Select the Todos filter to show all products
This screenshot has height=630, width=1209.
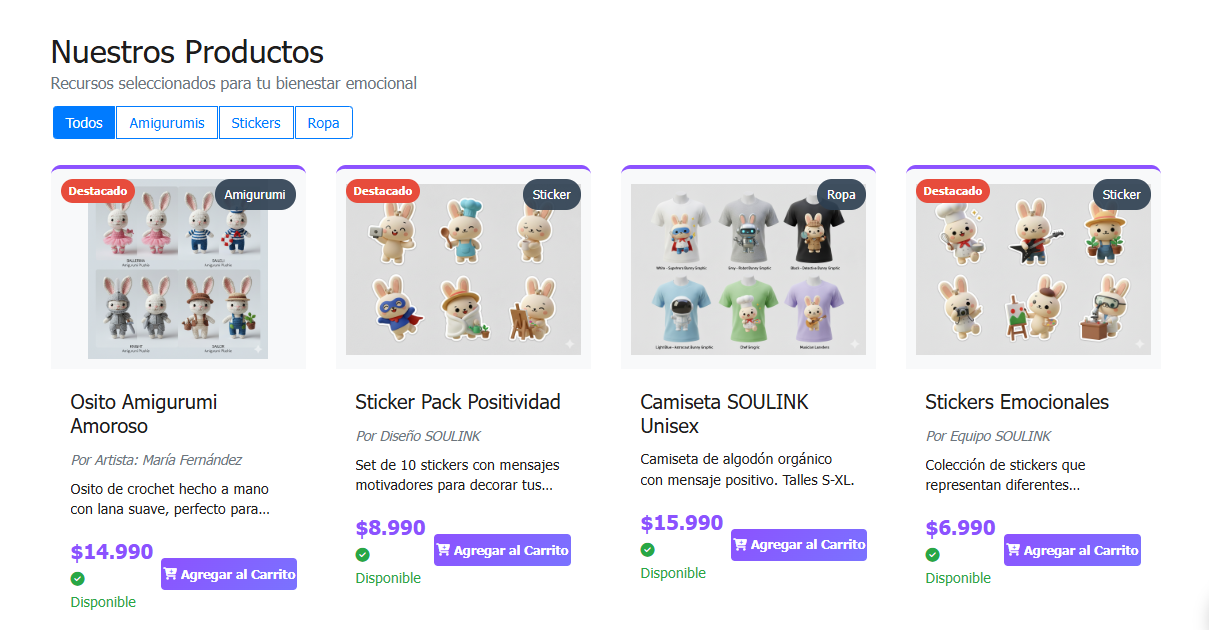pos(83,122)
